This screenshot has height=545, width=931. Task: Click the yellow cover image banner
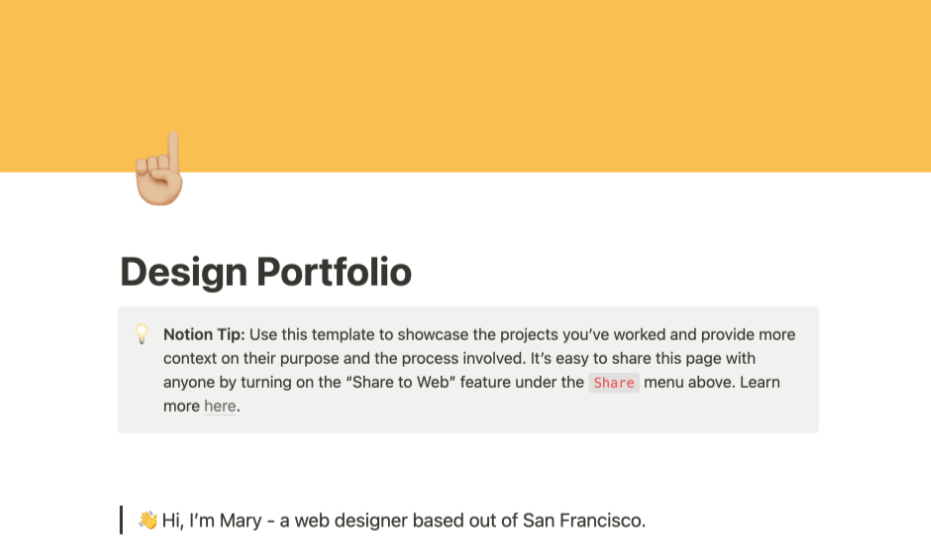[465, 80]
